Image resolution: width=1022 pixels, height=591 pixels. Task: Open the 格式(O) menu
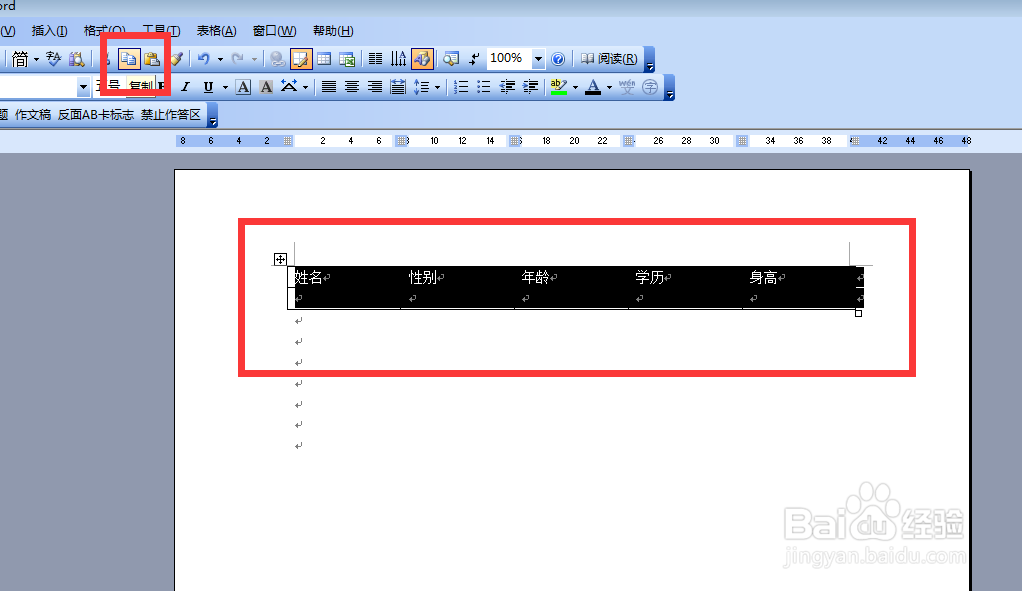(x=104, y=31)
